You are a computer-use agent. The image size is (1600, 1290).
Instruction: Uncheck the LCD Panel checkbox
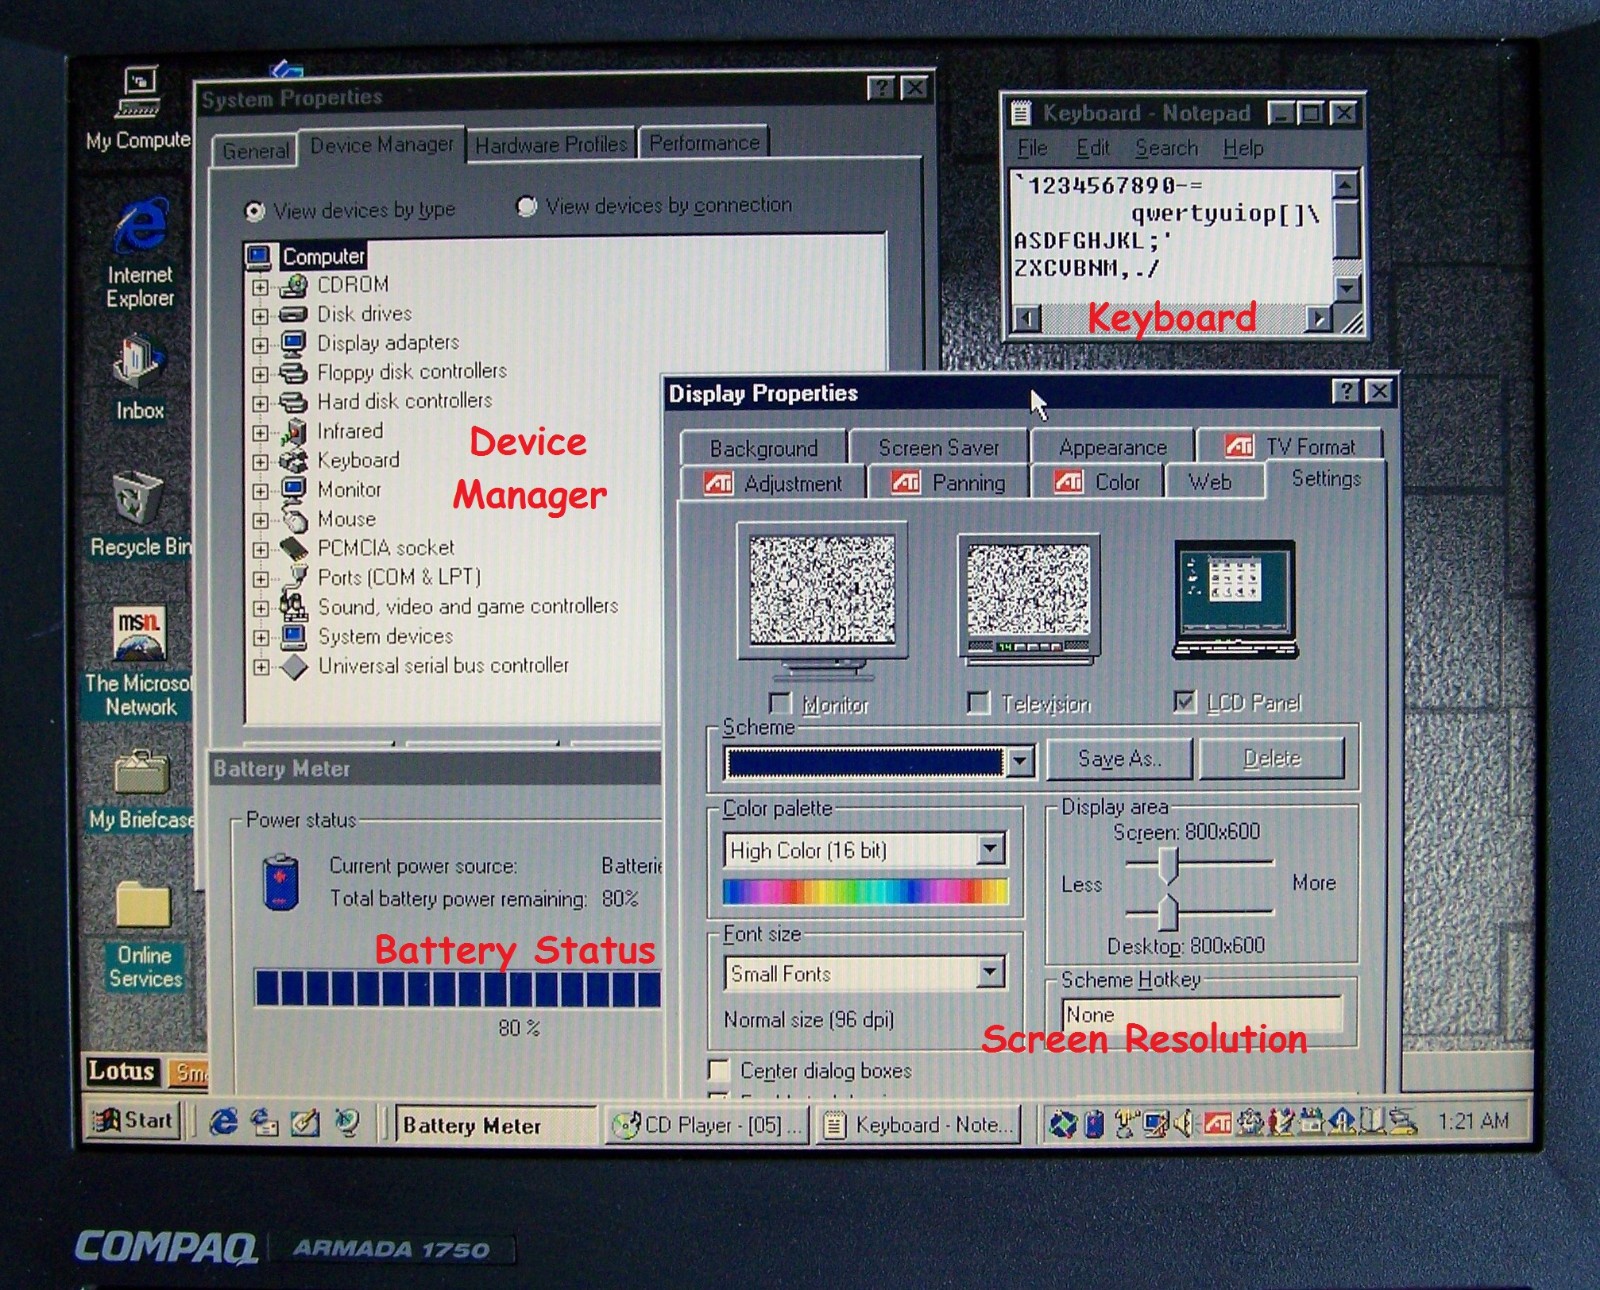[1184, 702]
